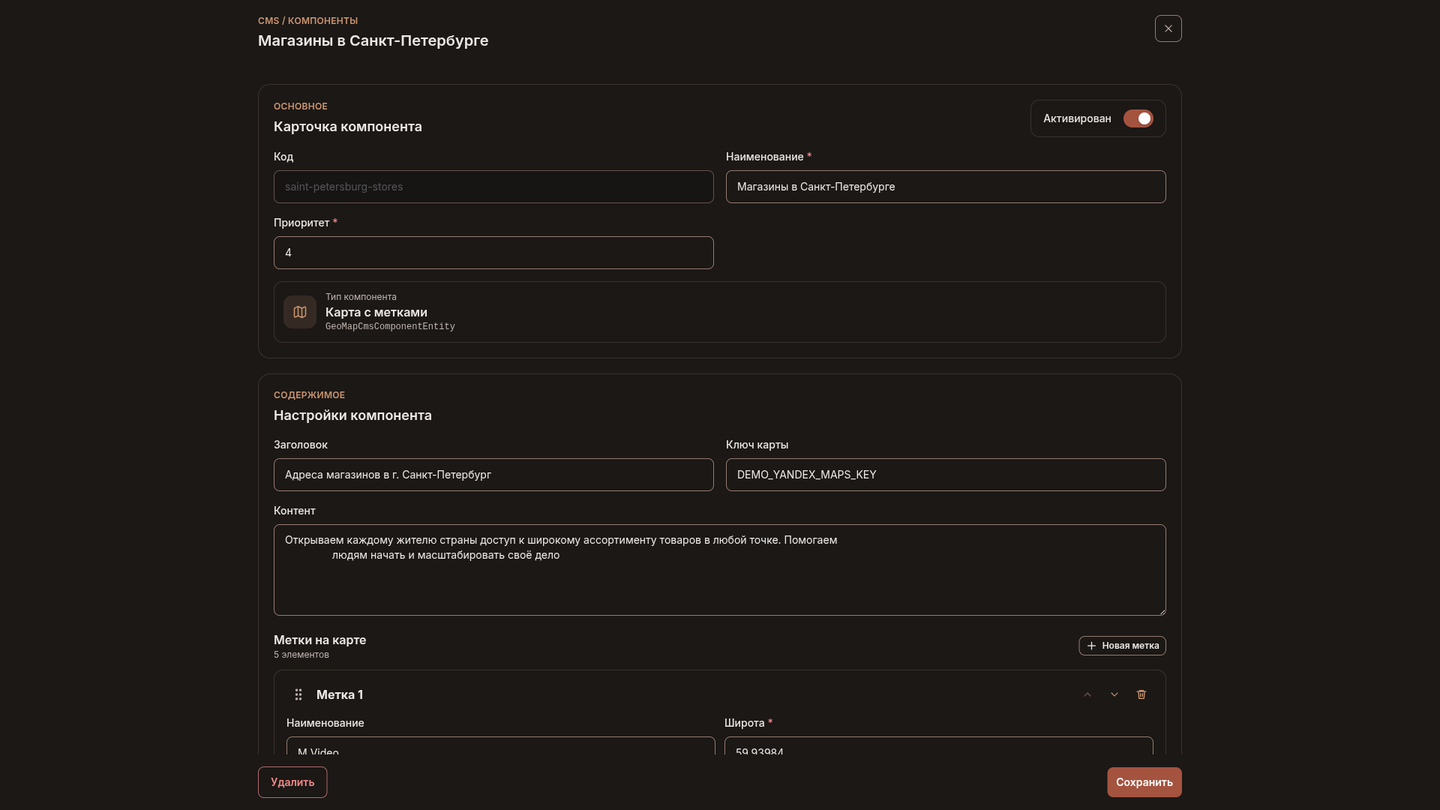The width and height of the screenshot is (1440, 810).
Task: Click the 'Метки на карте' heading
Action: point(320,640)
